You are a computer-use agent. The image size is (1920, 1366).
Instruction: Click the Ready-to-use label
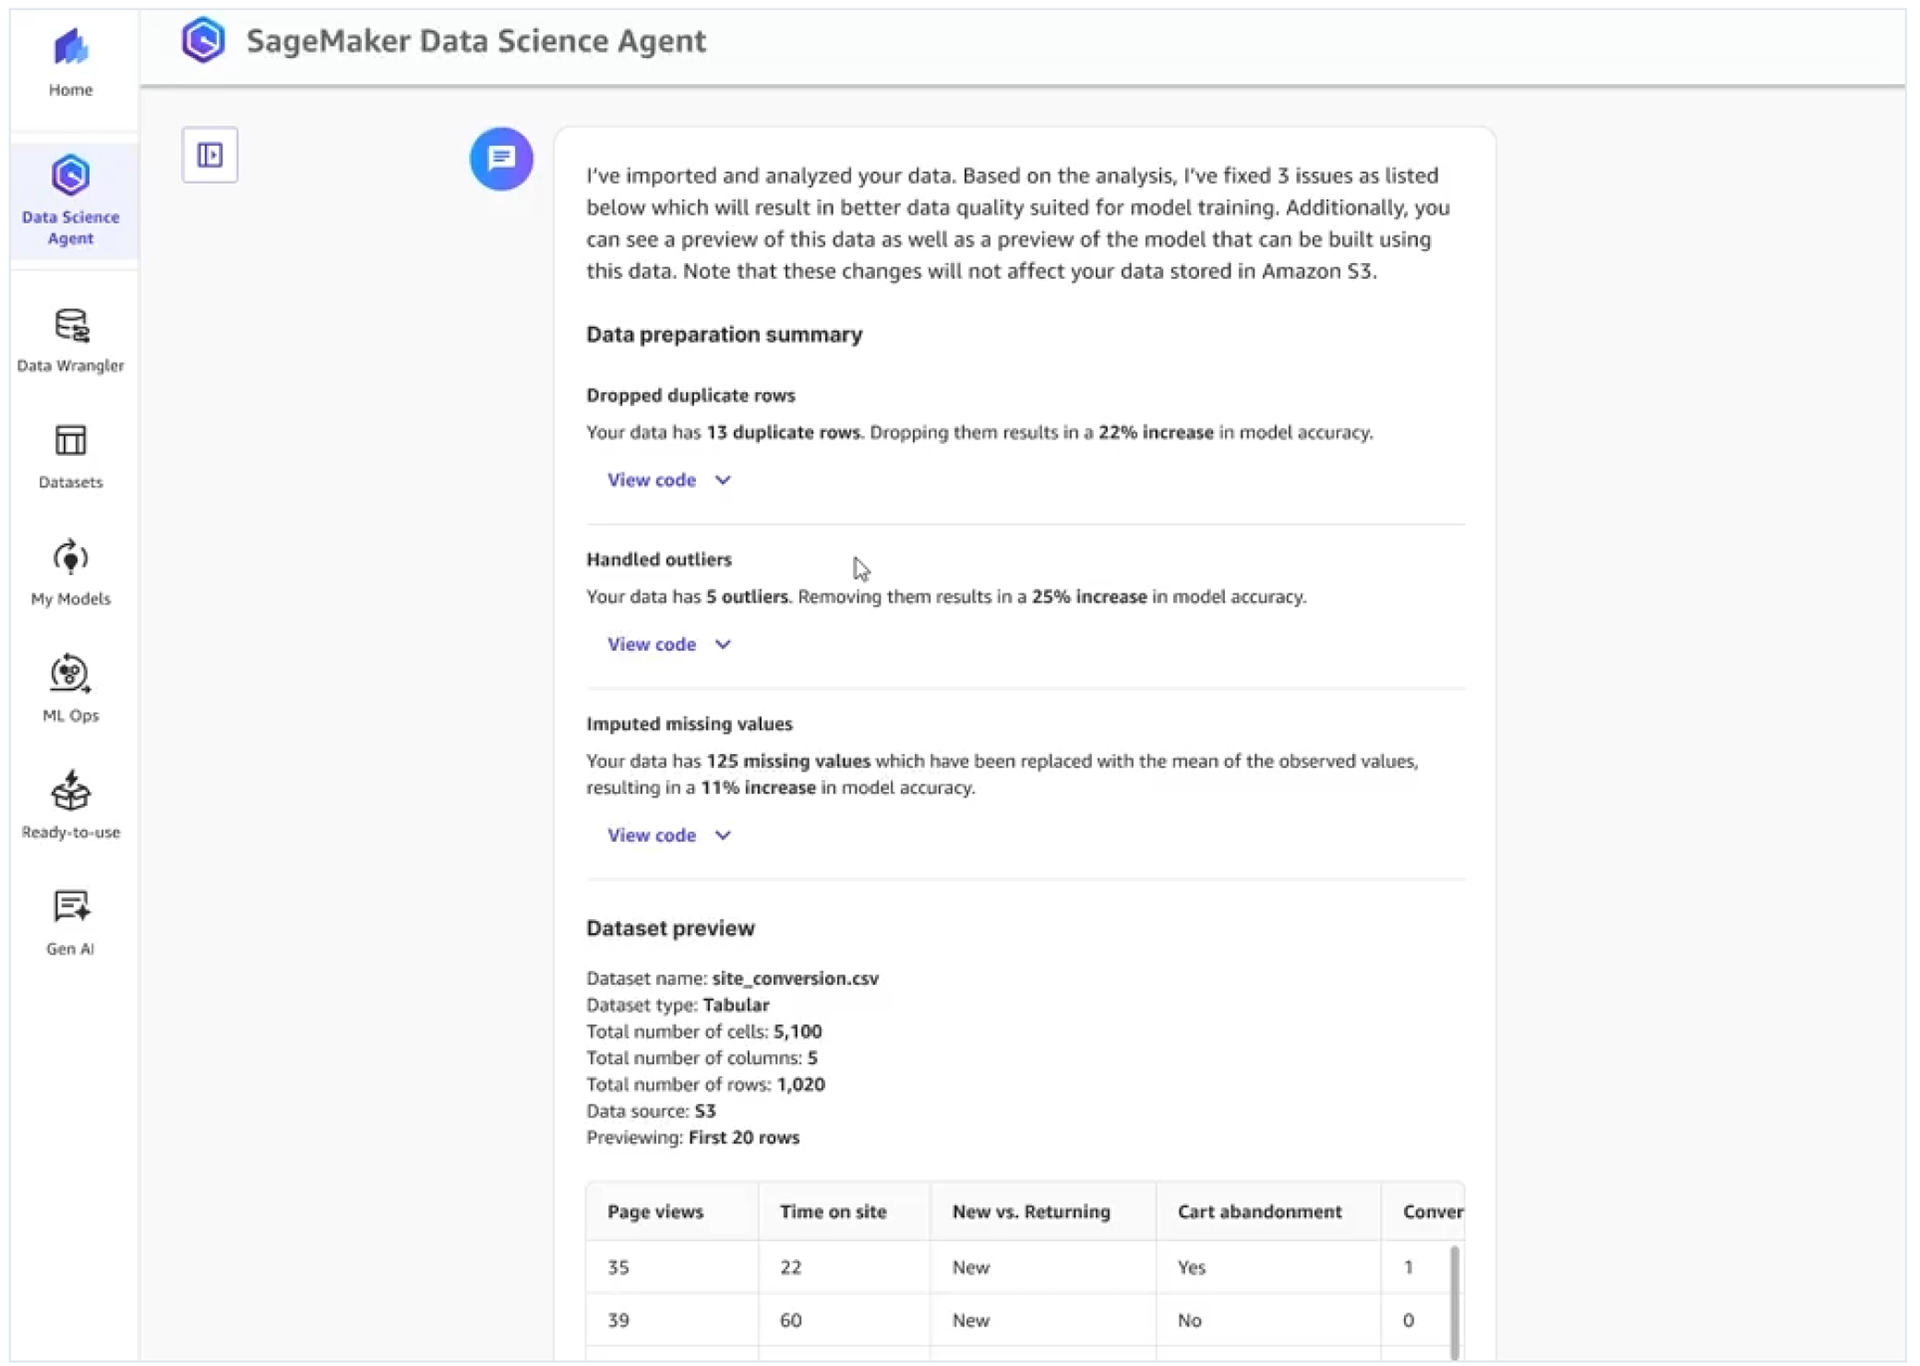[70, 832]
